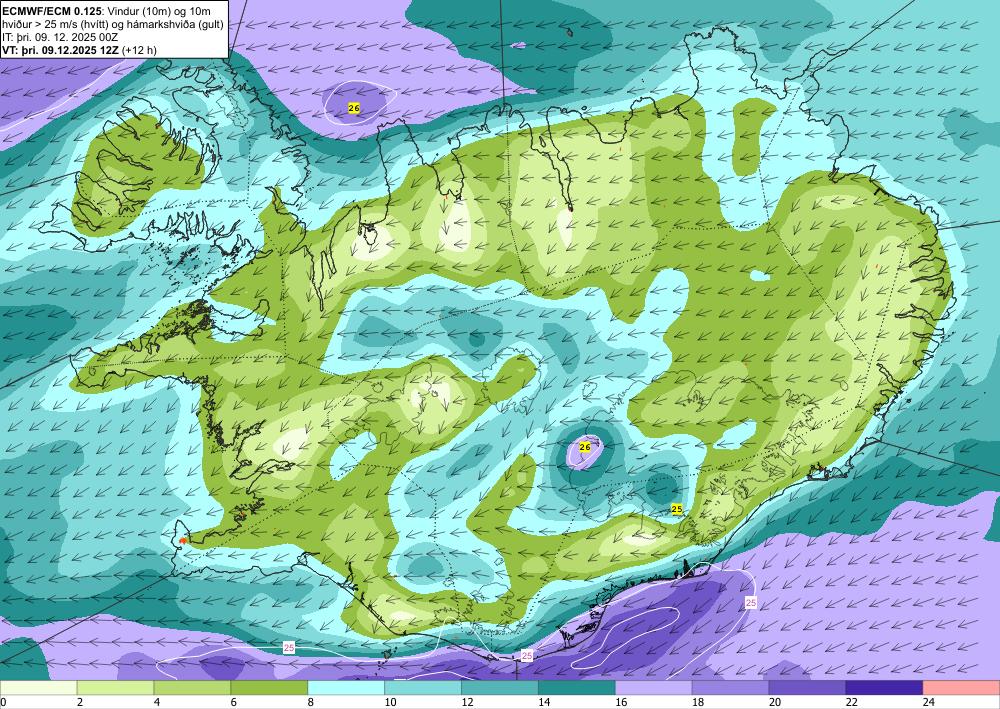Click the scale number '0' under the color bar
The height and width of the screenshot is (709, 1000).
pyautogui.click(x=3, y=702)
